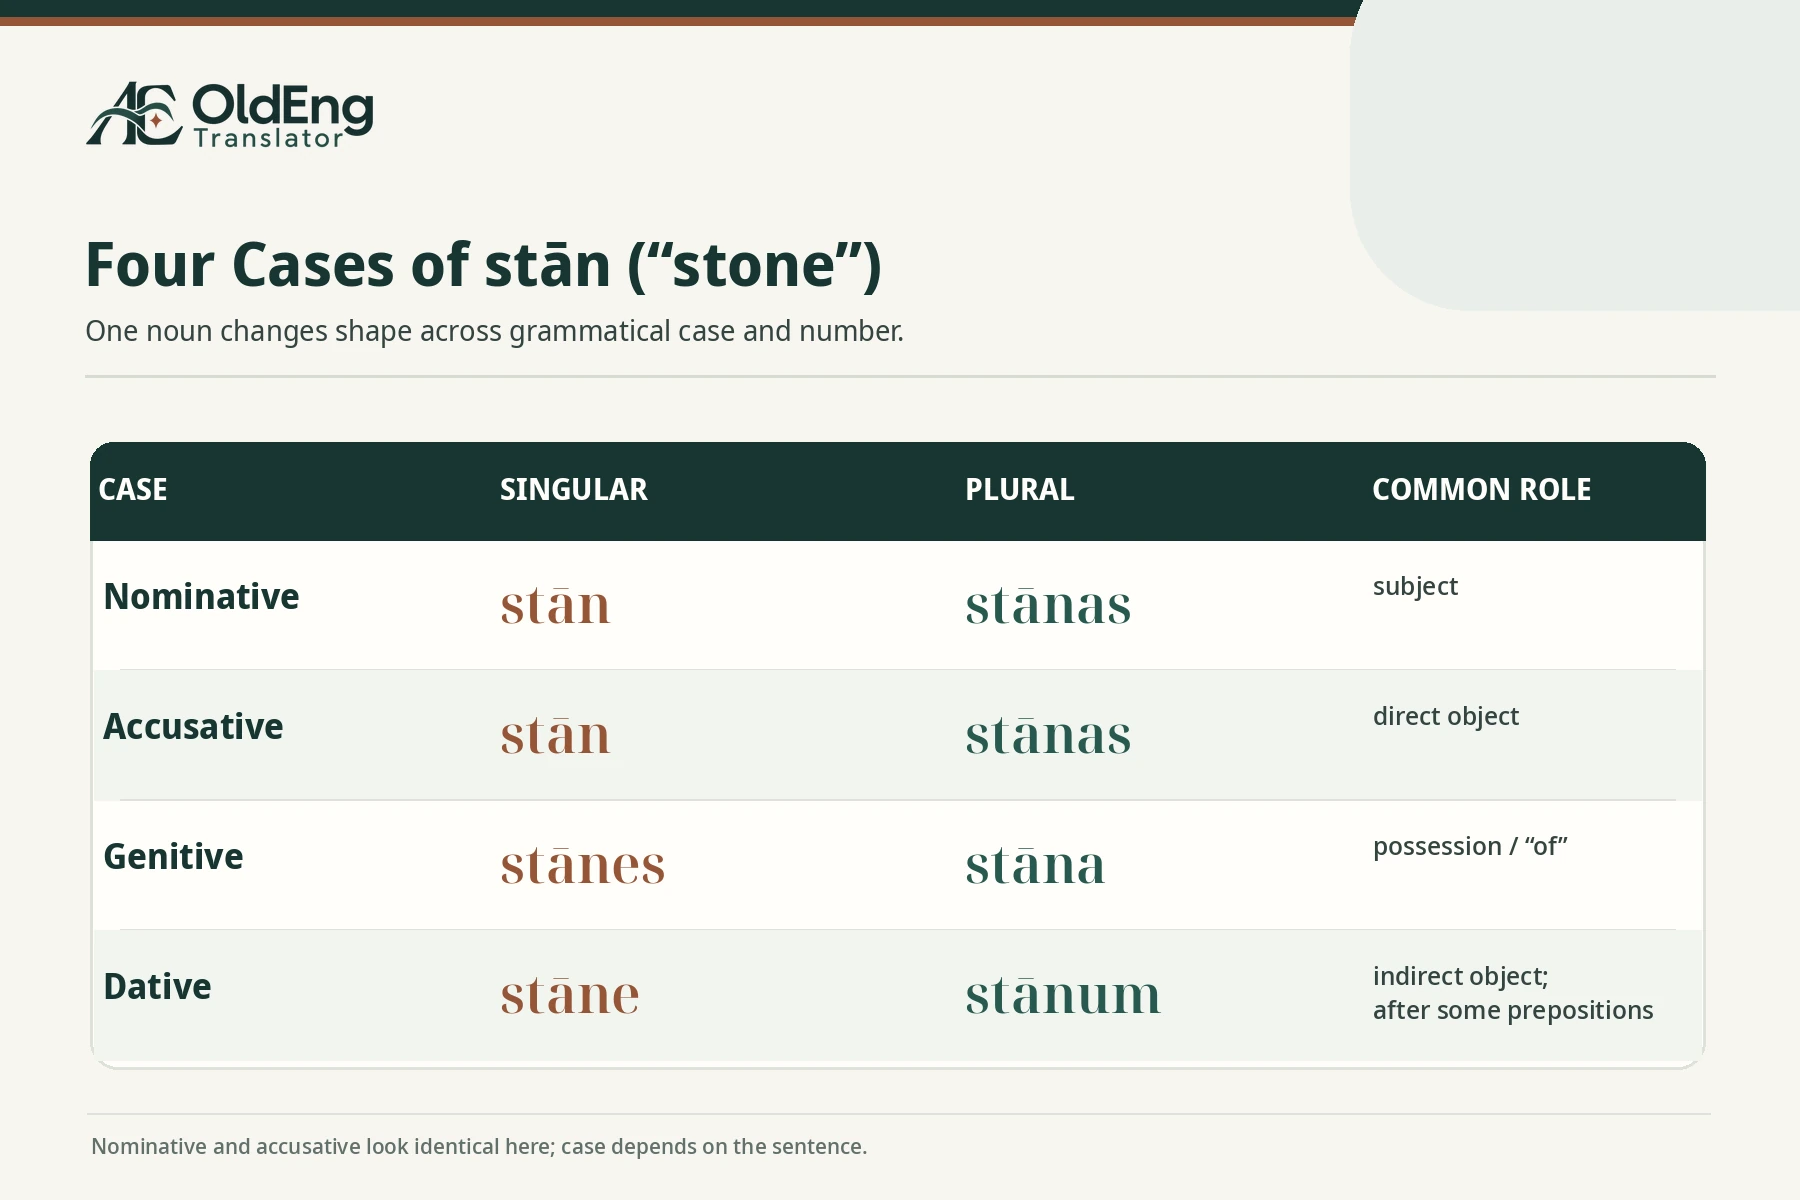This screenshot has width=1800, height=1200.
Task: Click the subtitle starting 'One noun changes shape'
Action: [x=494, y=331]
